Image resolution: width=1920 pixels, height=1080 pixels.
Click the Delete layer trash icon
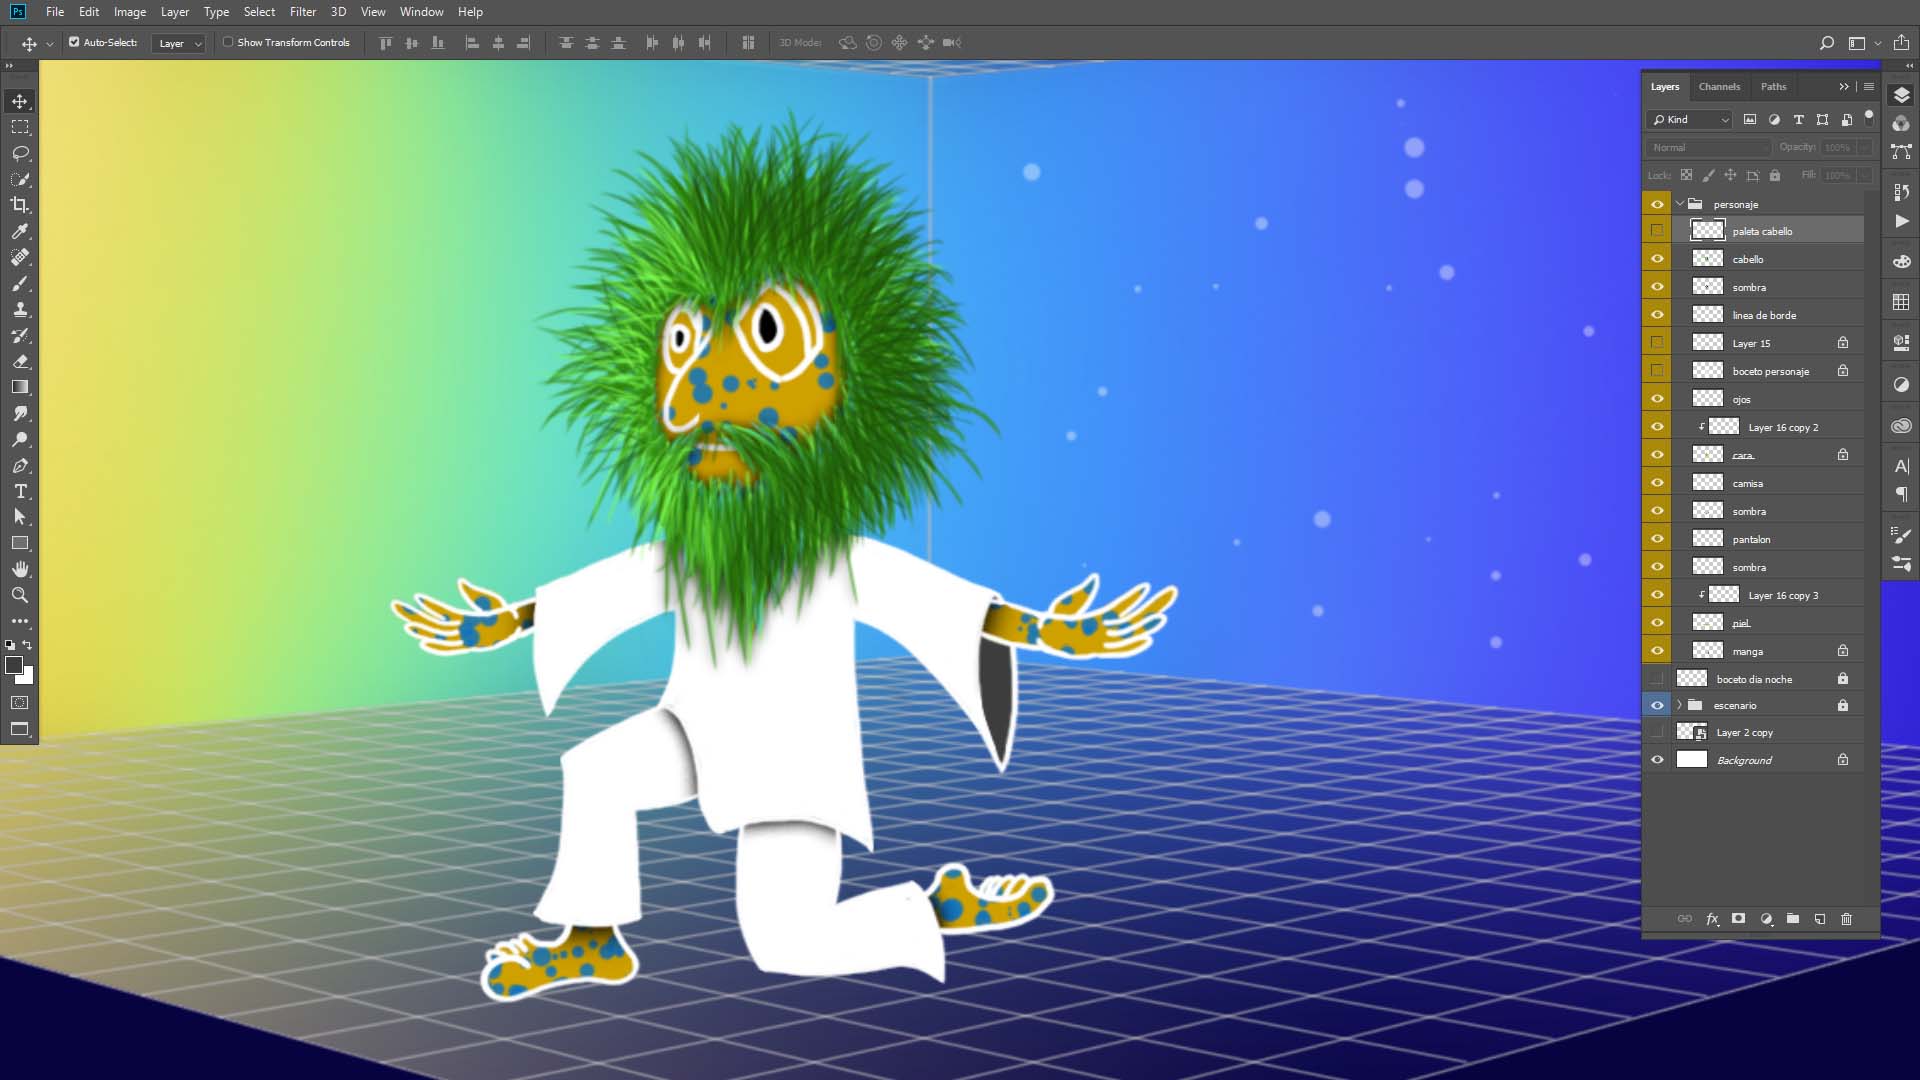pos(1846,919)
